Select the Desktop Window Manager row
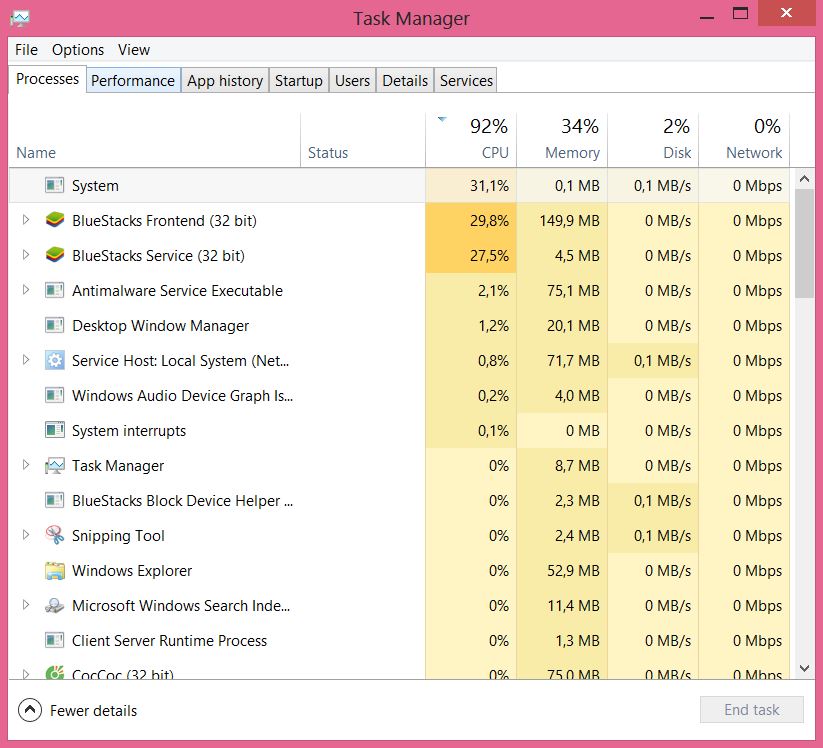Screen dimensions: 823x748 coord(399,325)
